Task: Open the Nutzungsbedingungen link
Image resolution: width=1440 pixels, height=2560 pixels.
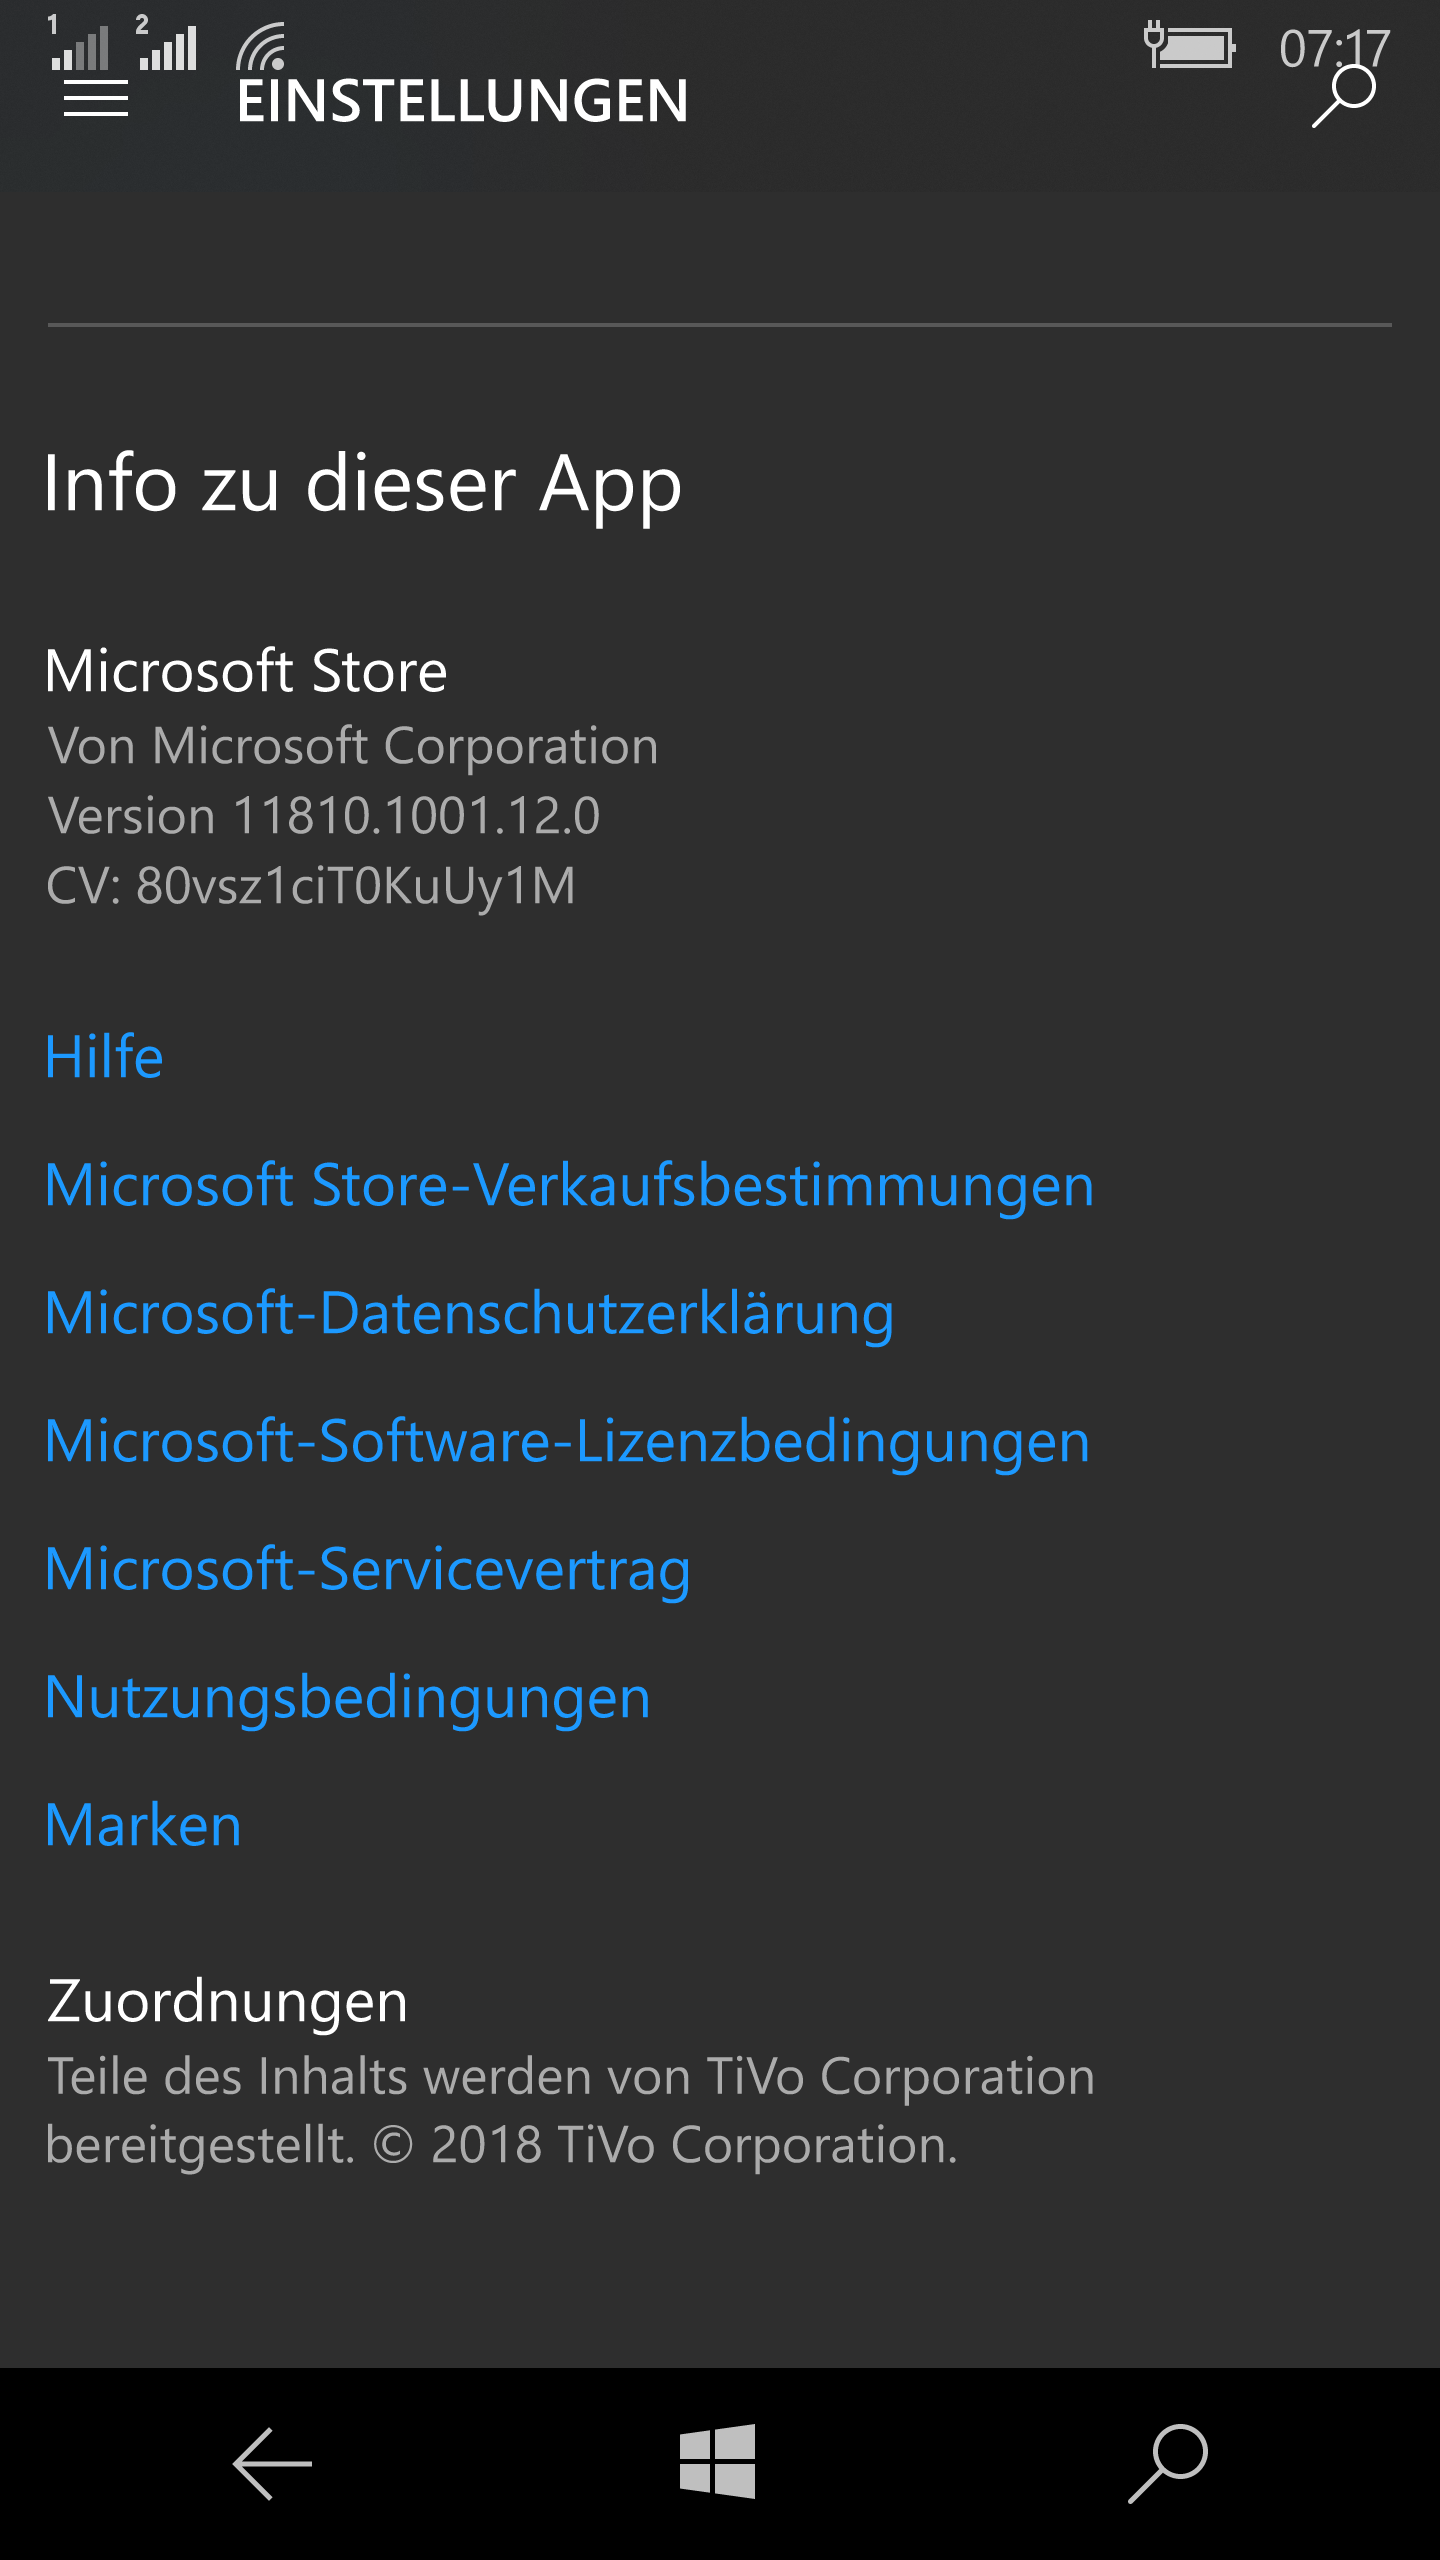Action: click(348, 1697)
